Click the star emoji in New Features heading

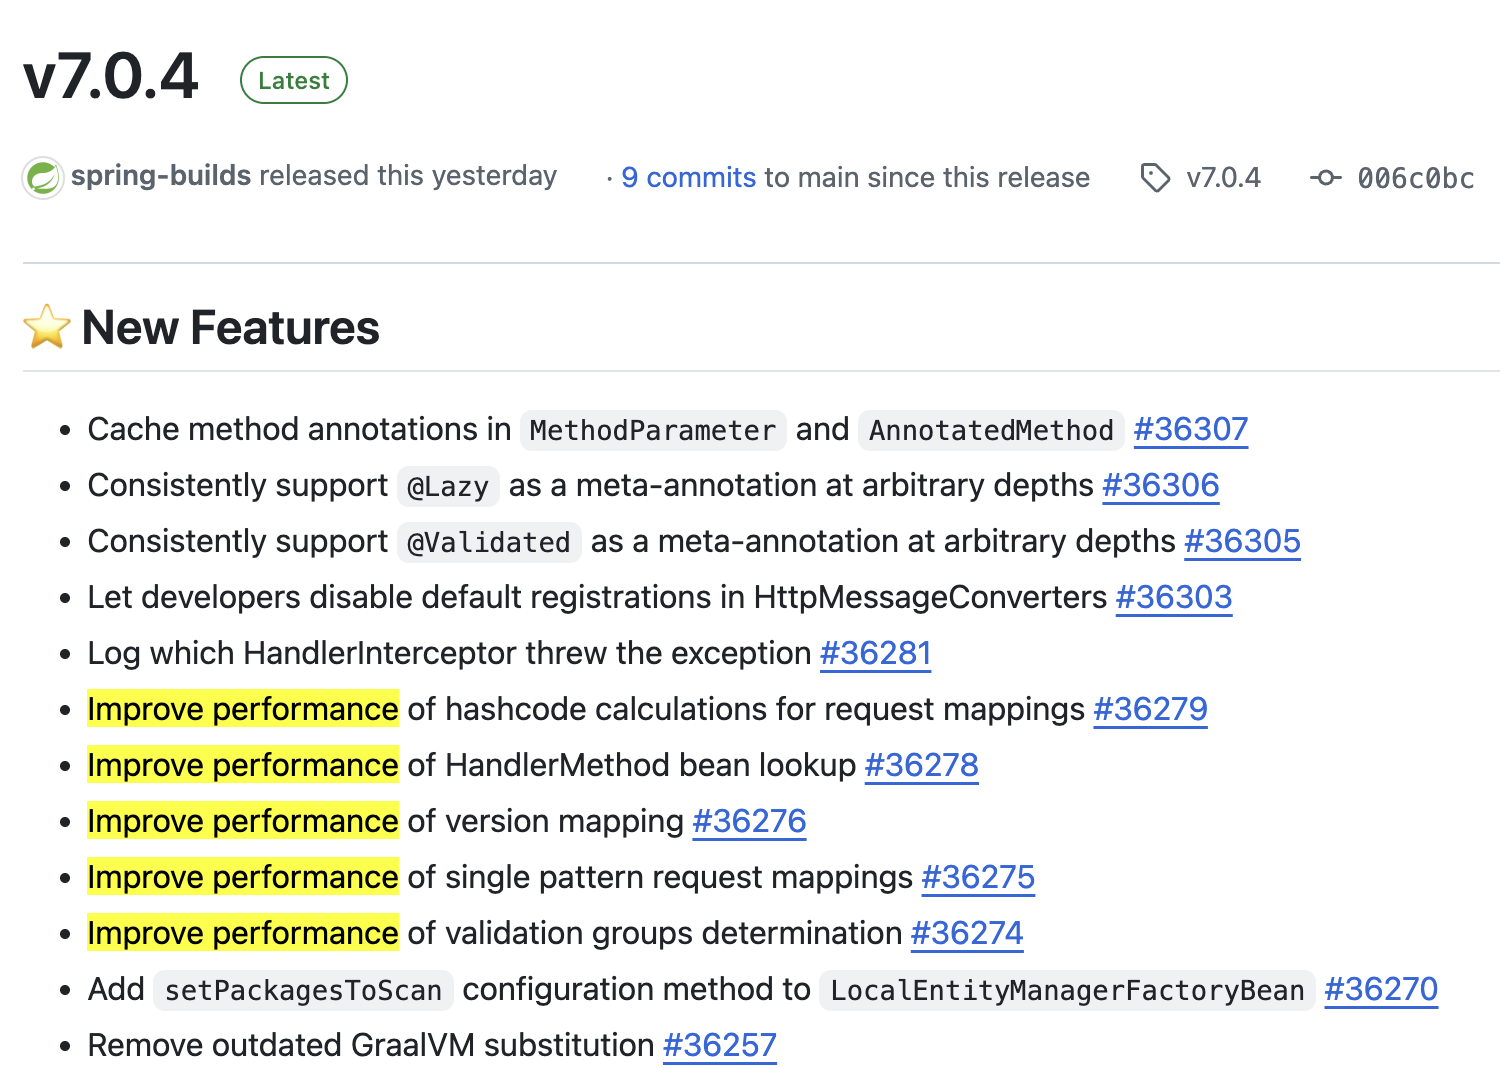pyautogui.click(x=47, y=328)
